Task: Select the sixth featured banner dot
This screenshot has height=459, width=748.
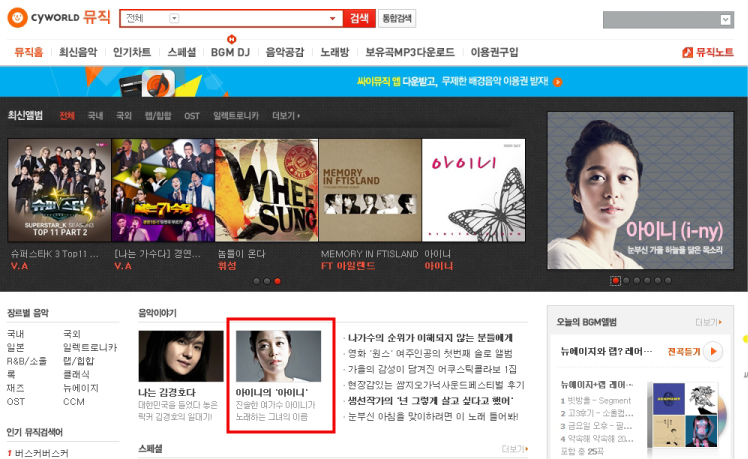Action: tap(668, 281)
